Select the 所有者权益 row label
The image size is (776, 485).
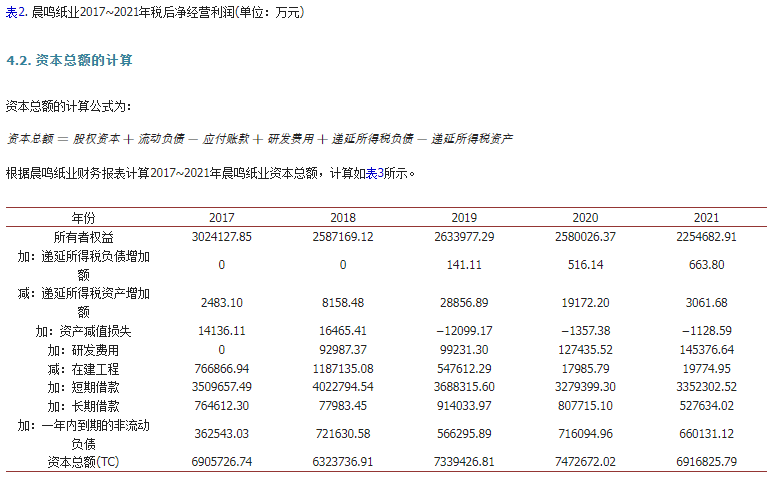(84, 237)
